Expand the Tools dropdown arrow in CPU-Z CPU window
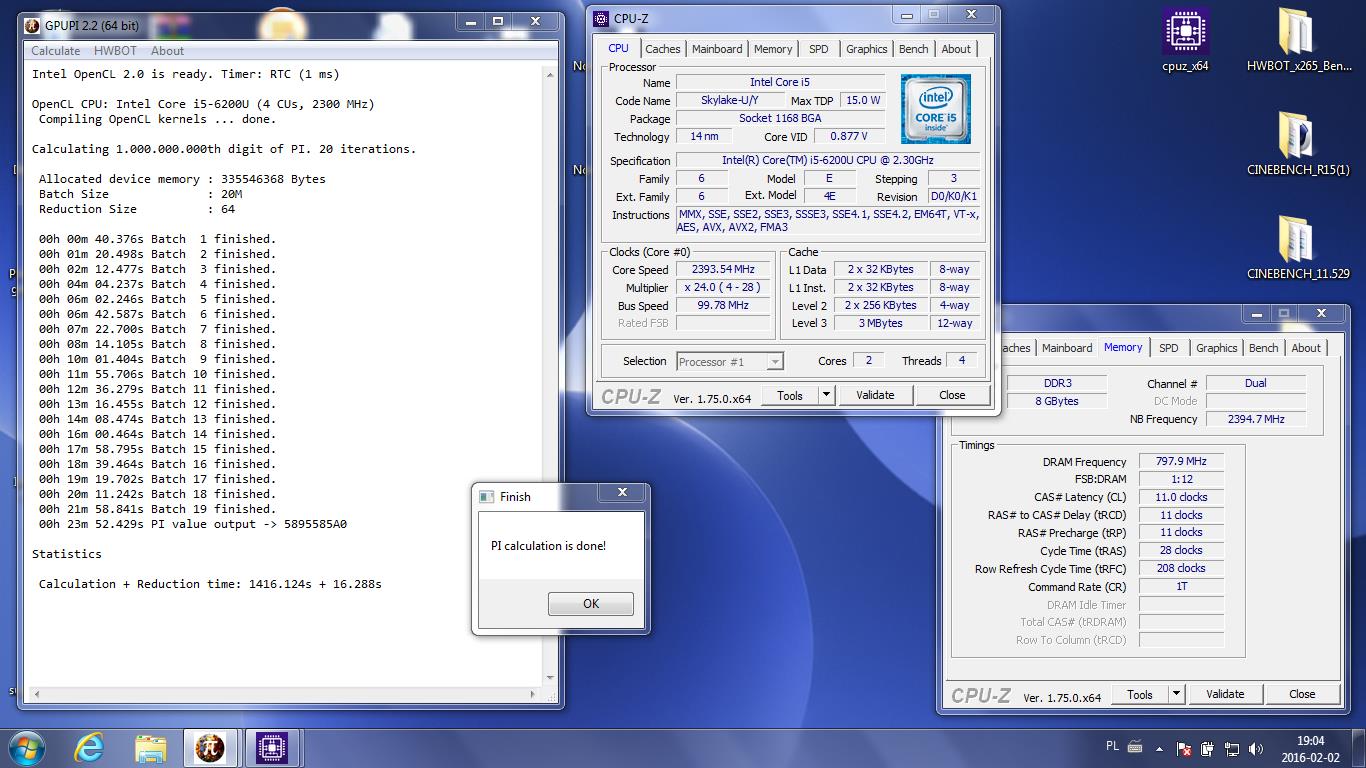The image size is (1366, 768). click(x=826, y=395)
